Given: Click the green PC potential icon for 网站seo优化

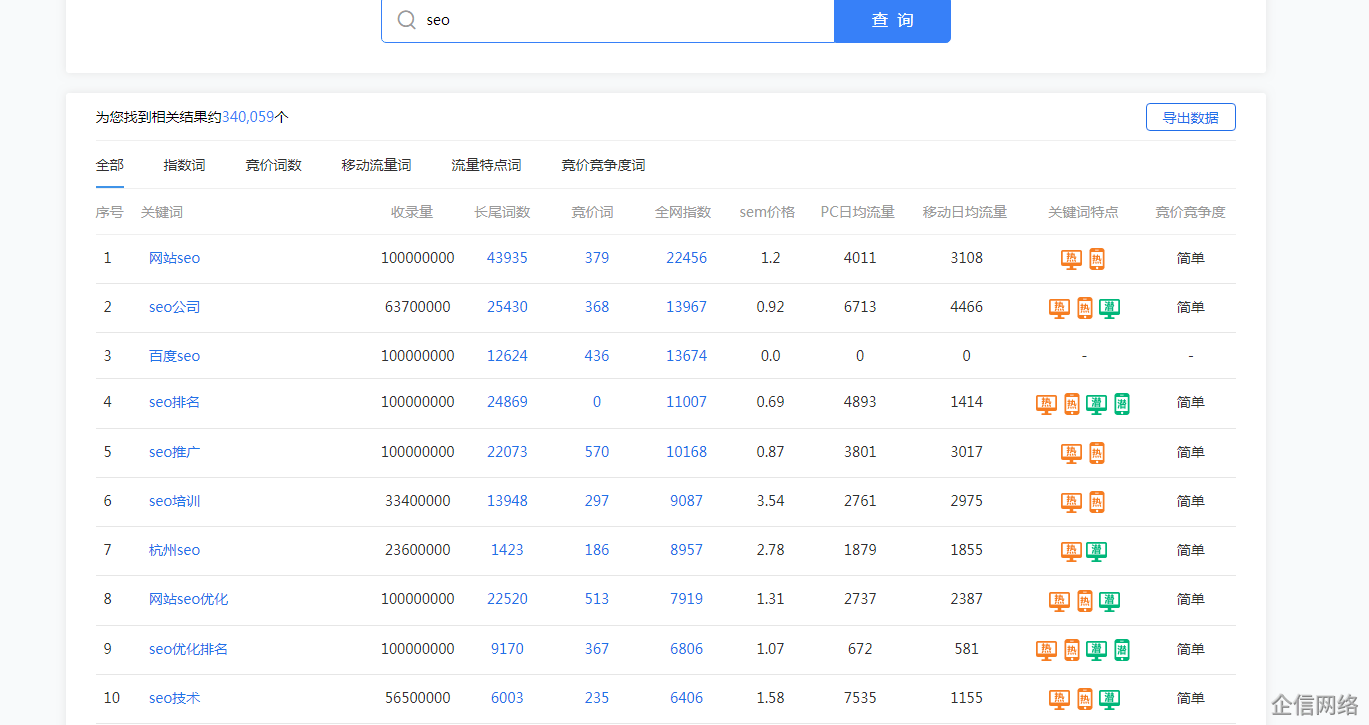Looking at the screenshot, I should pos(1109,601).
